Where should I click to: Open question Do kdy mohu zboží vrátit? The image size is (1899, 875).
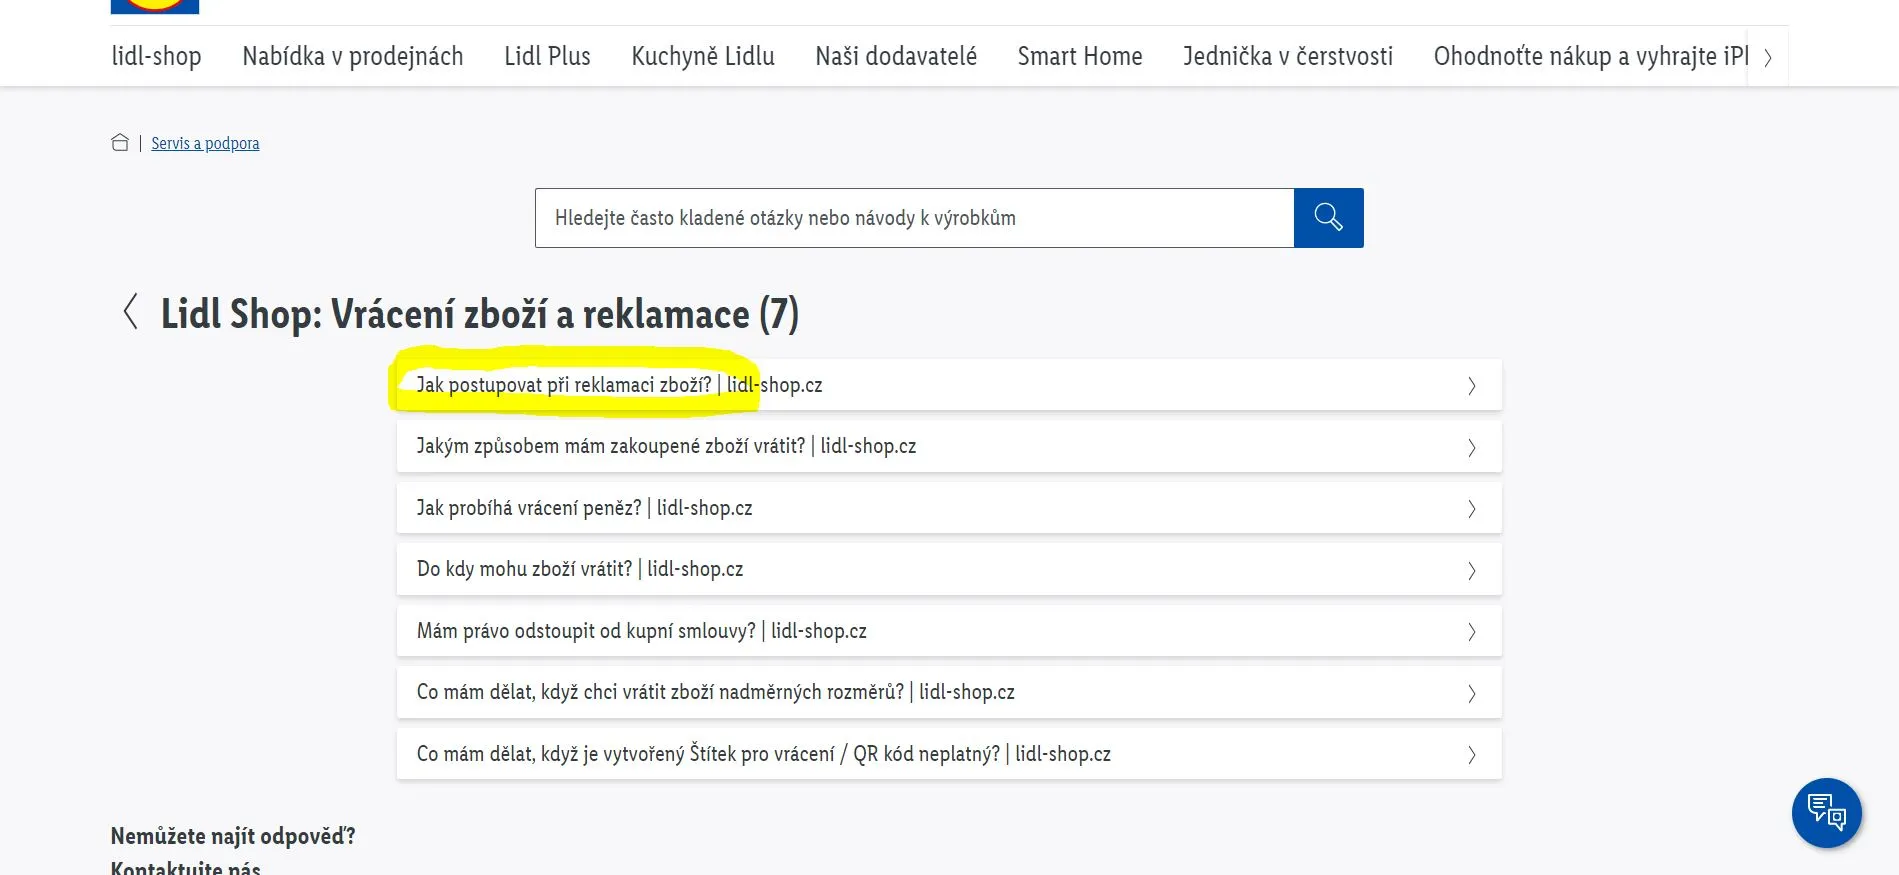(x=949, y=569)
